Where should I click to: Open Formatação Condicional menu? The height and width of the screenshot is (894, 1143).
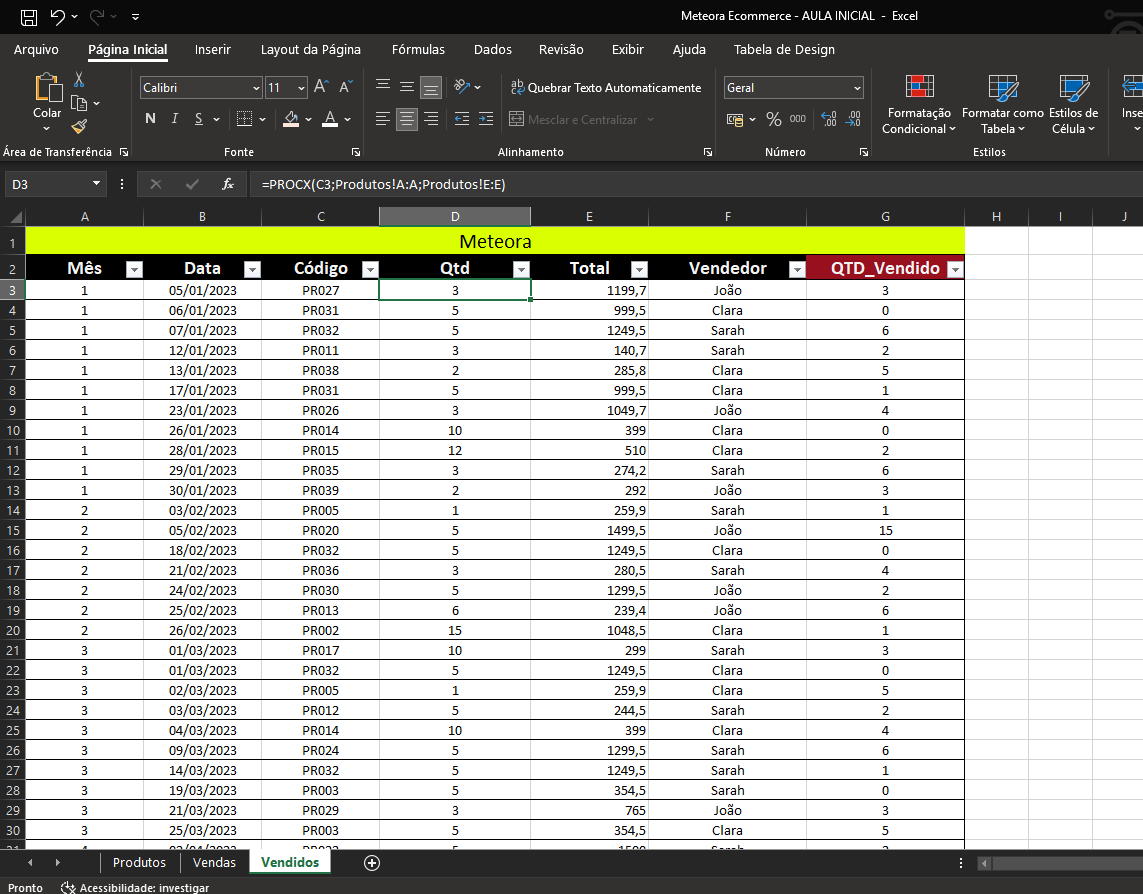(x=919, y=104)
